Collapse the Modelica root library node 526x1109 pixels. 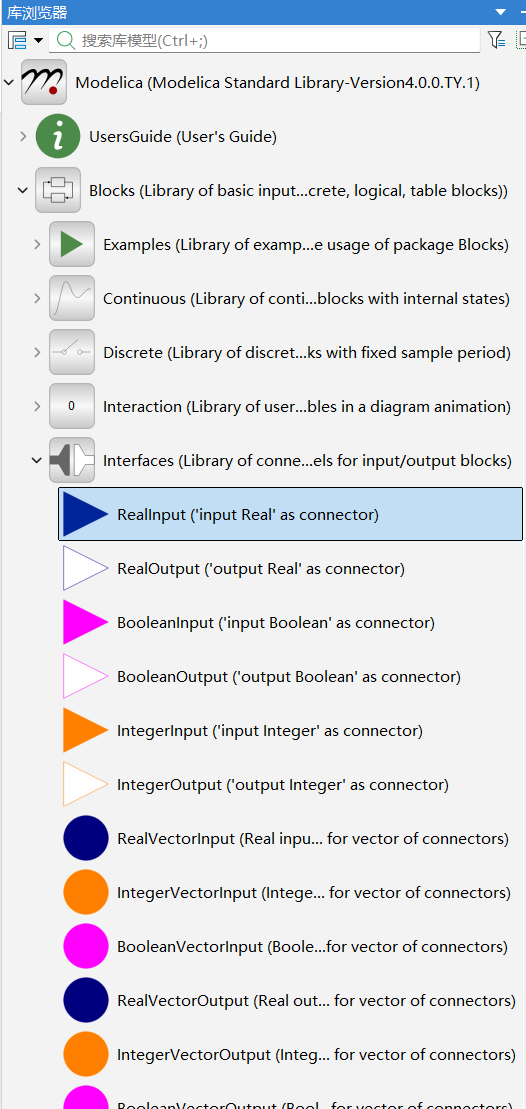[8, 83]
